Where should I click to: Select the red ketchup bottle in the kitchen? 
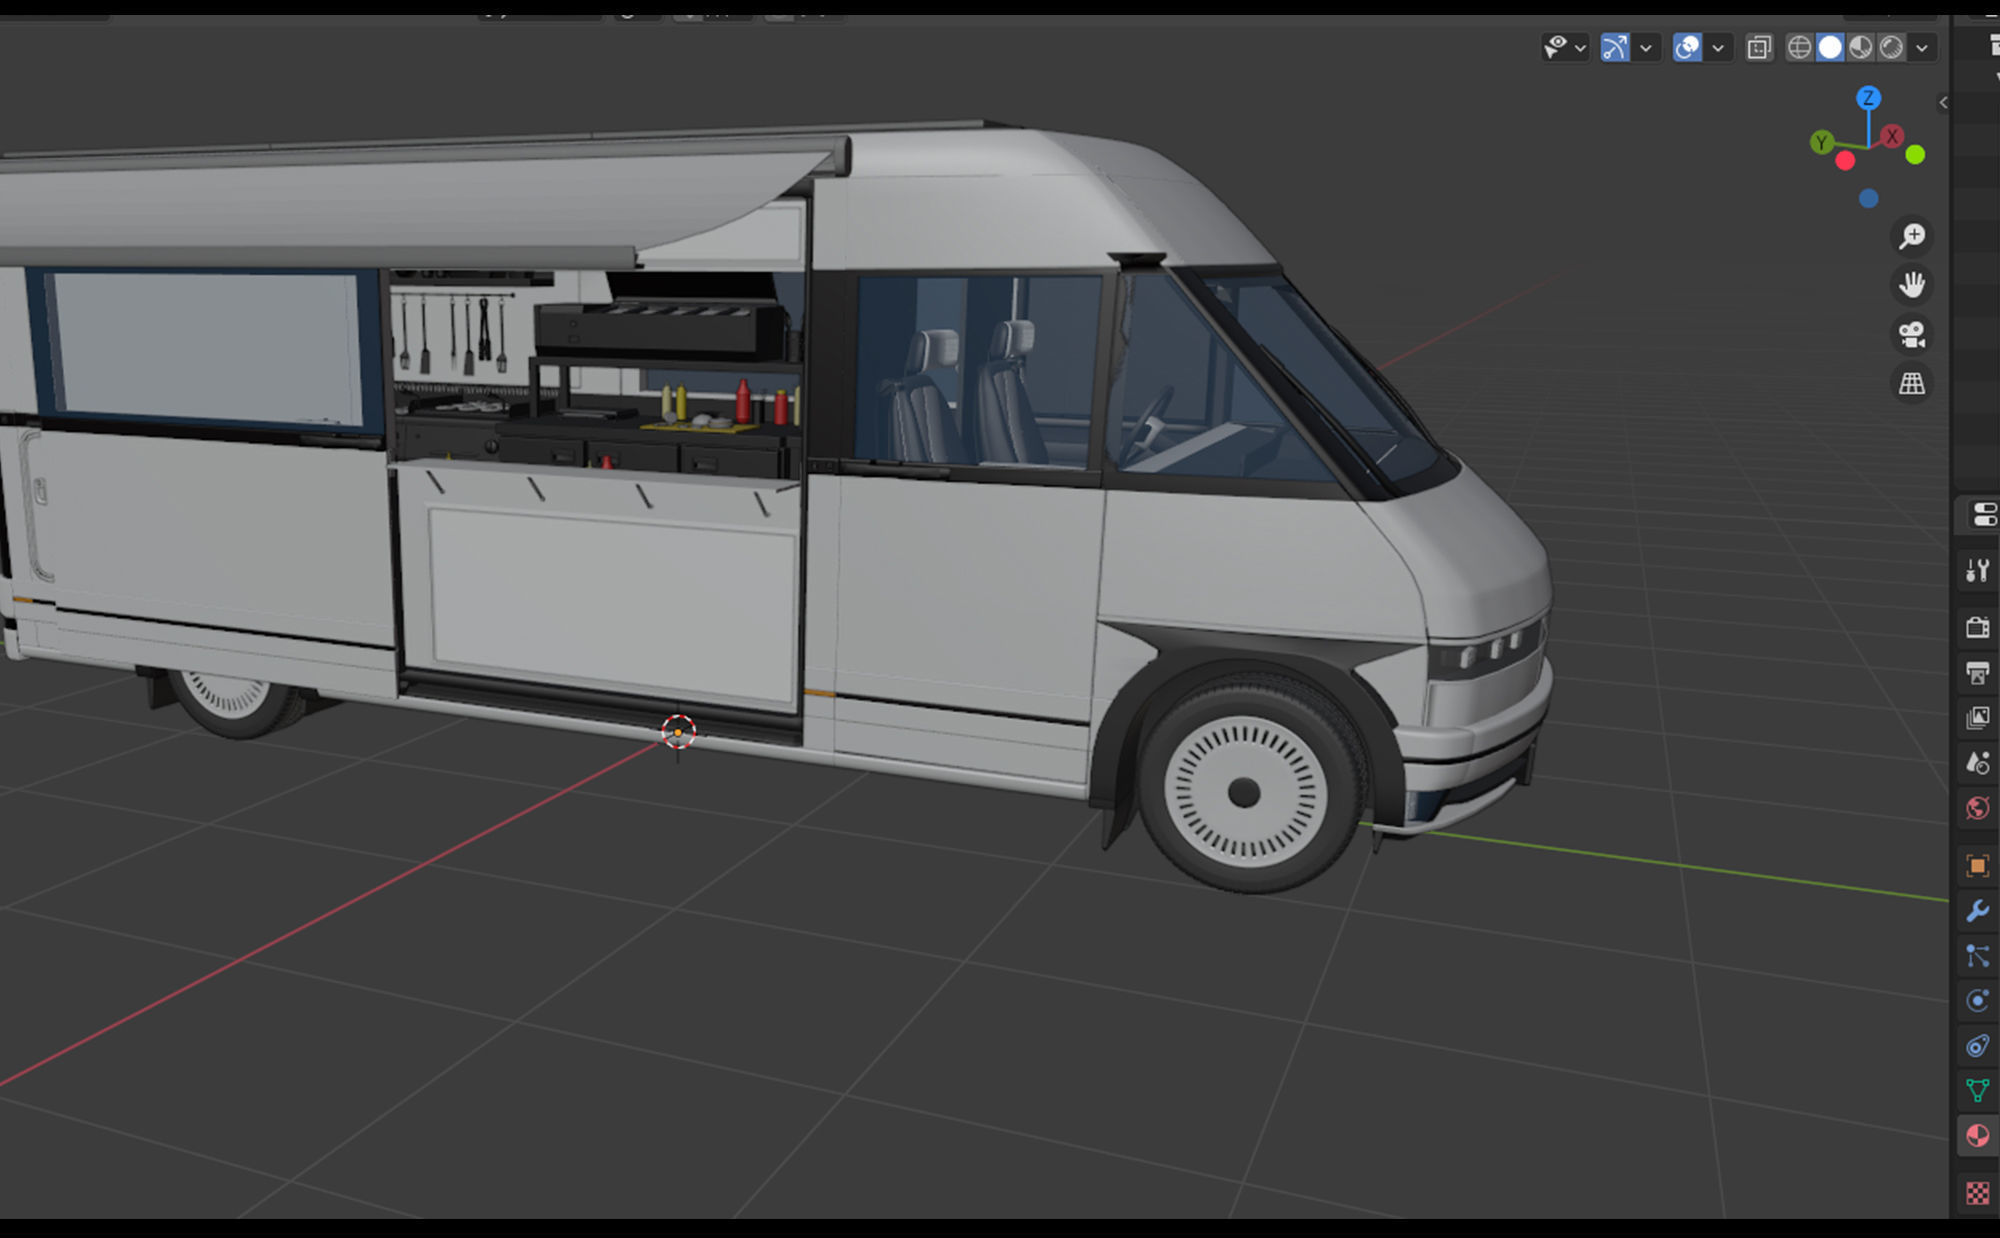742,401
